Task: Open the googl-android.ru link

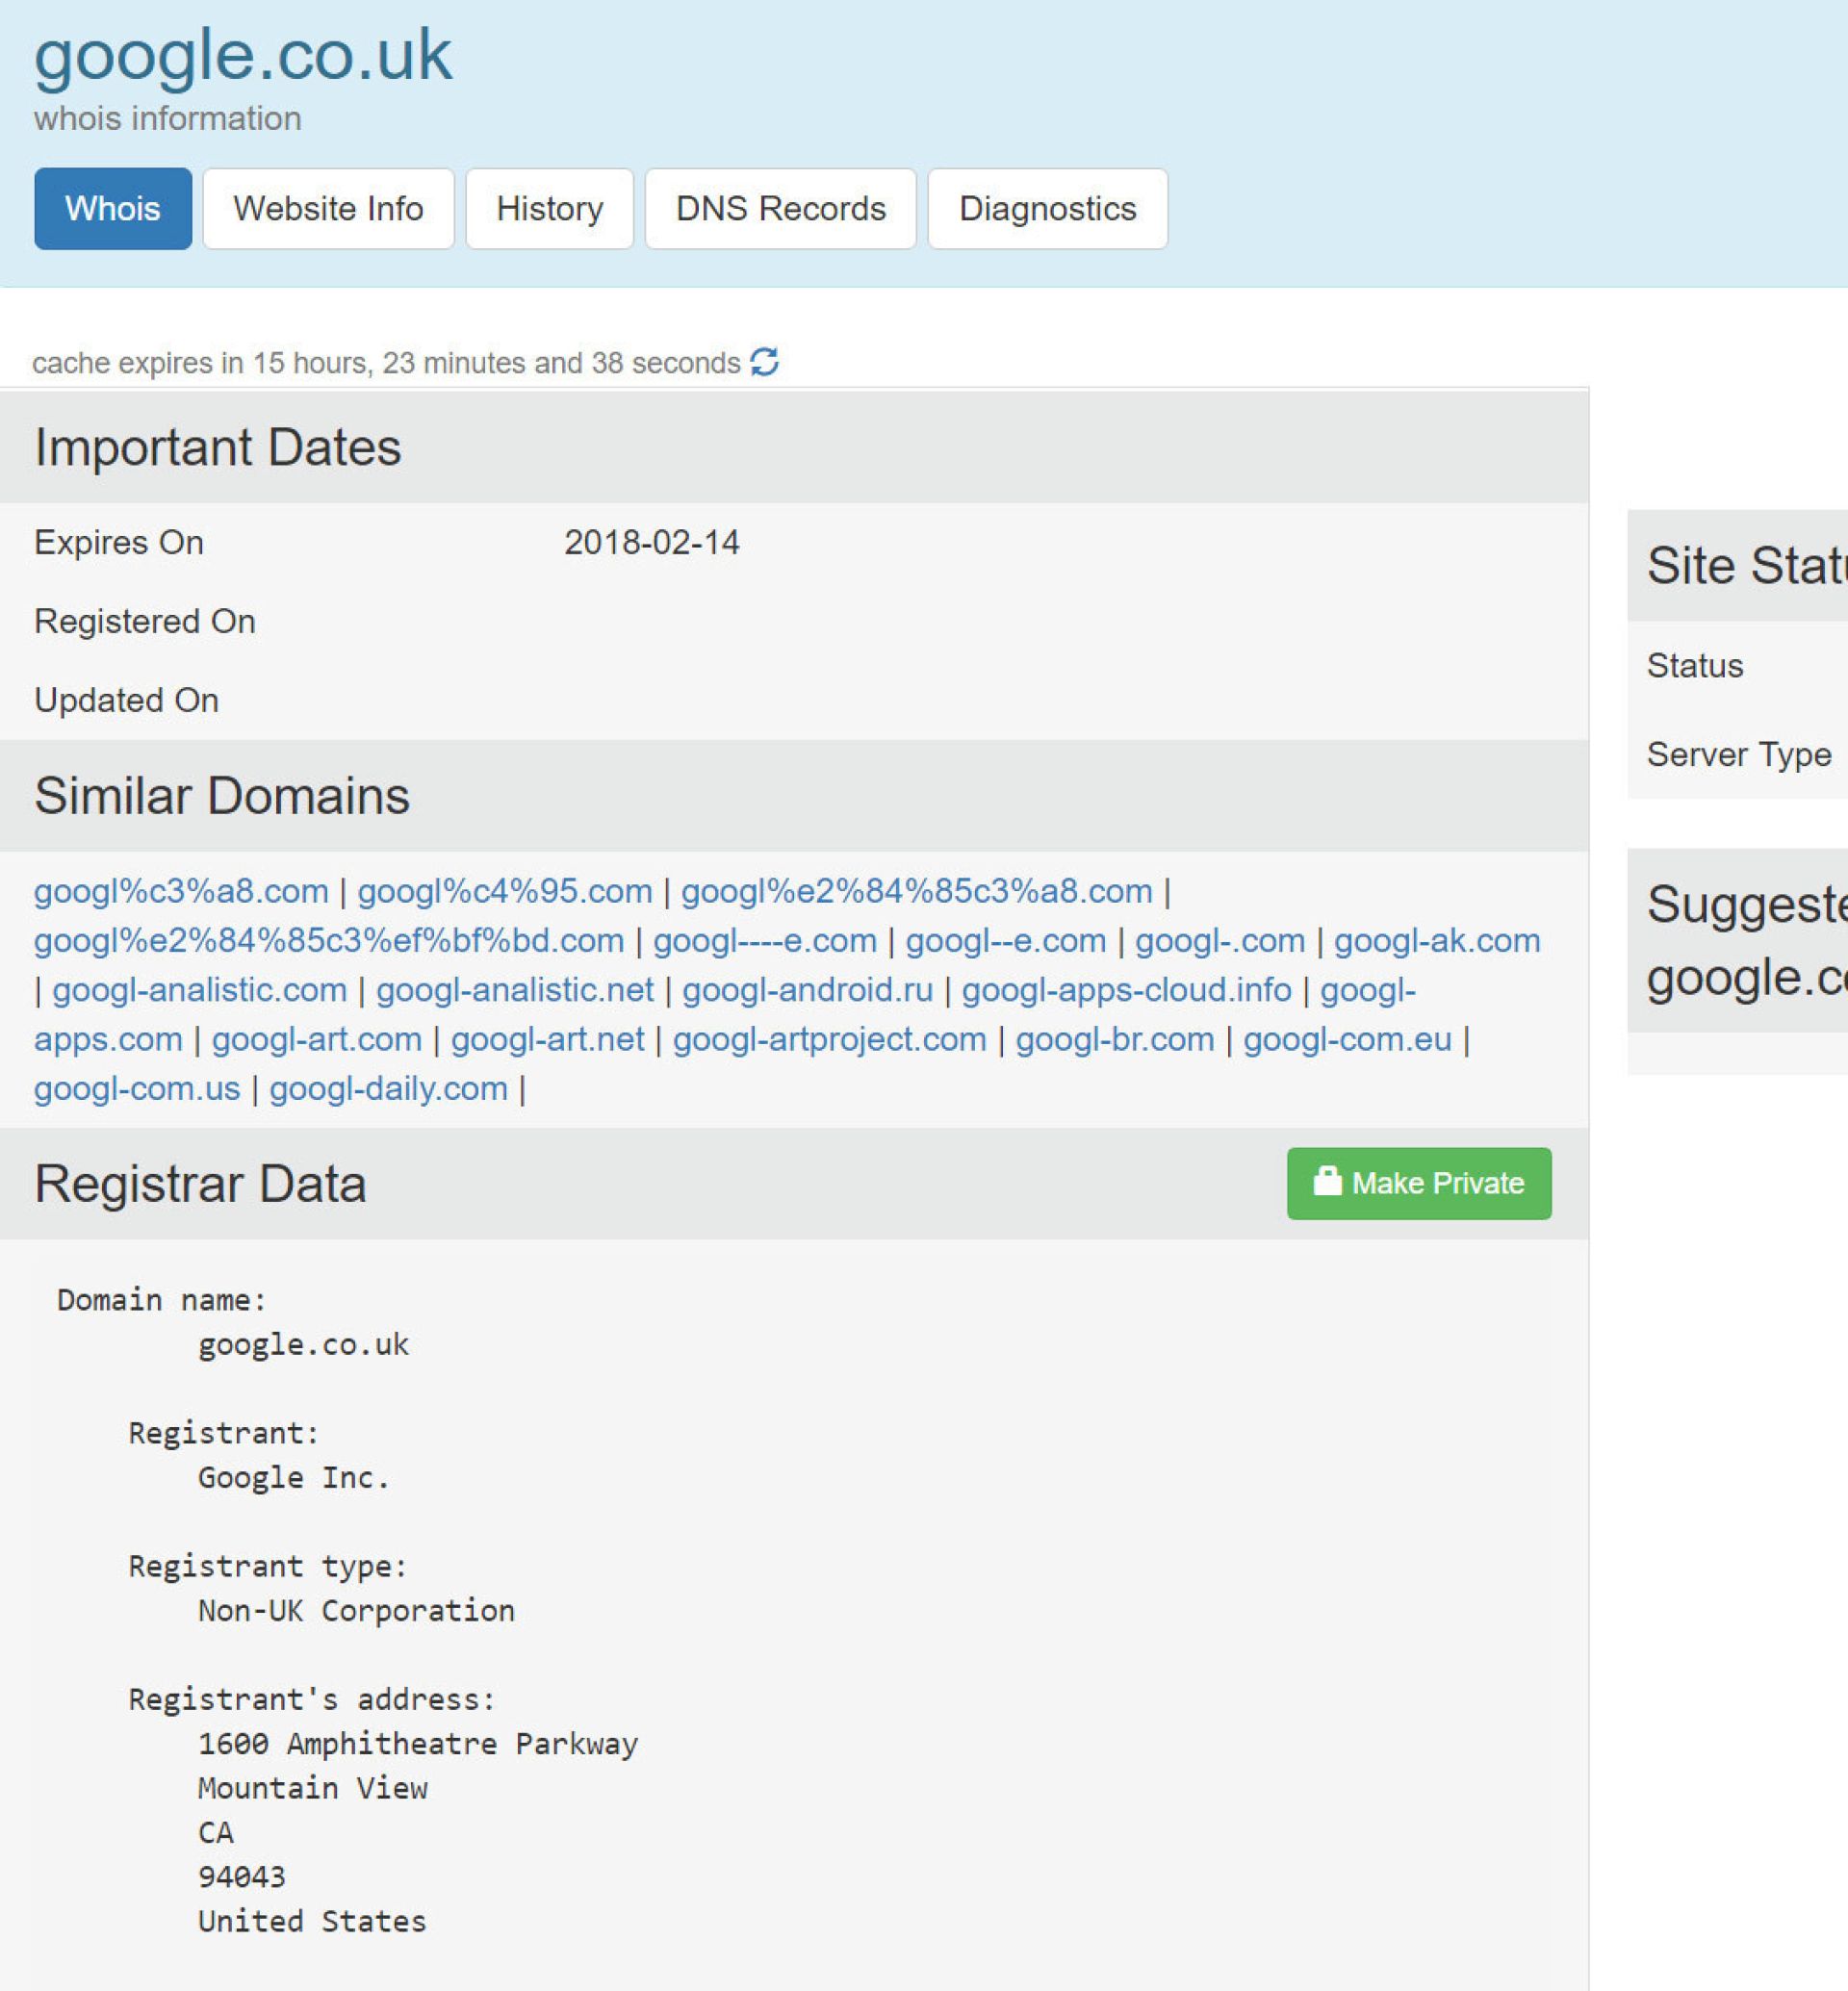Action: pyautogui.click(x=807, y=989)
